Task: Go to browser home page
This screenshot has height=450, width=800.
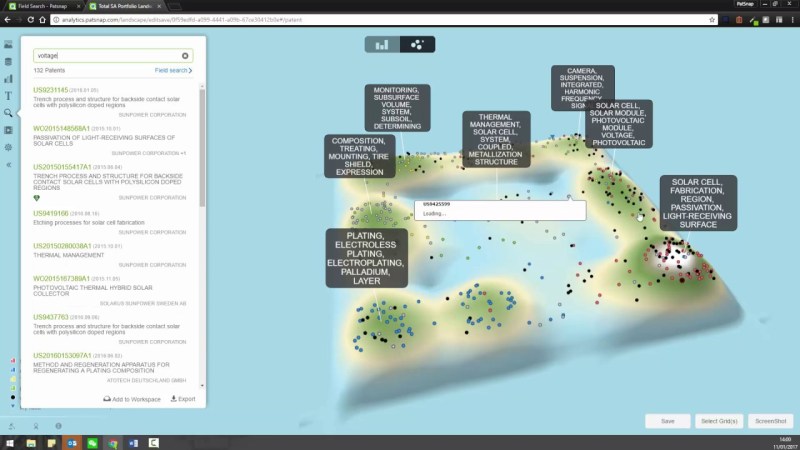Action: point(42,20)
